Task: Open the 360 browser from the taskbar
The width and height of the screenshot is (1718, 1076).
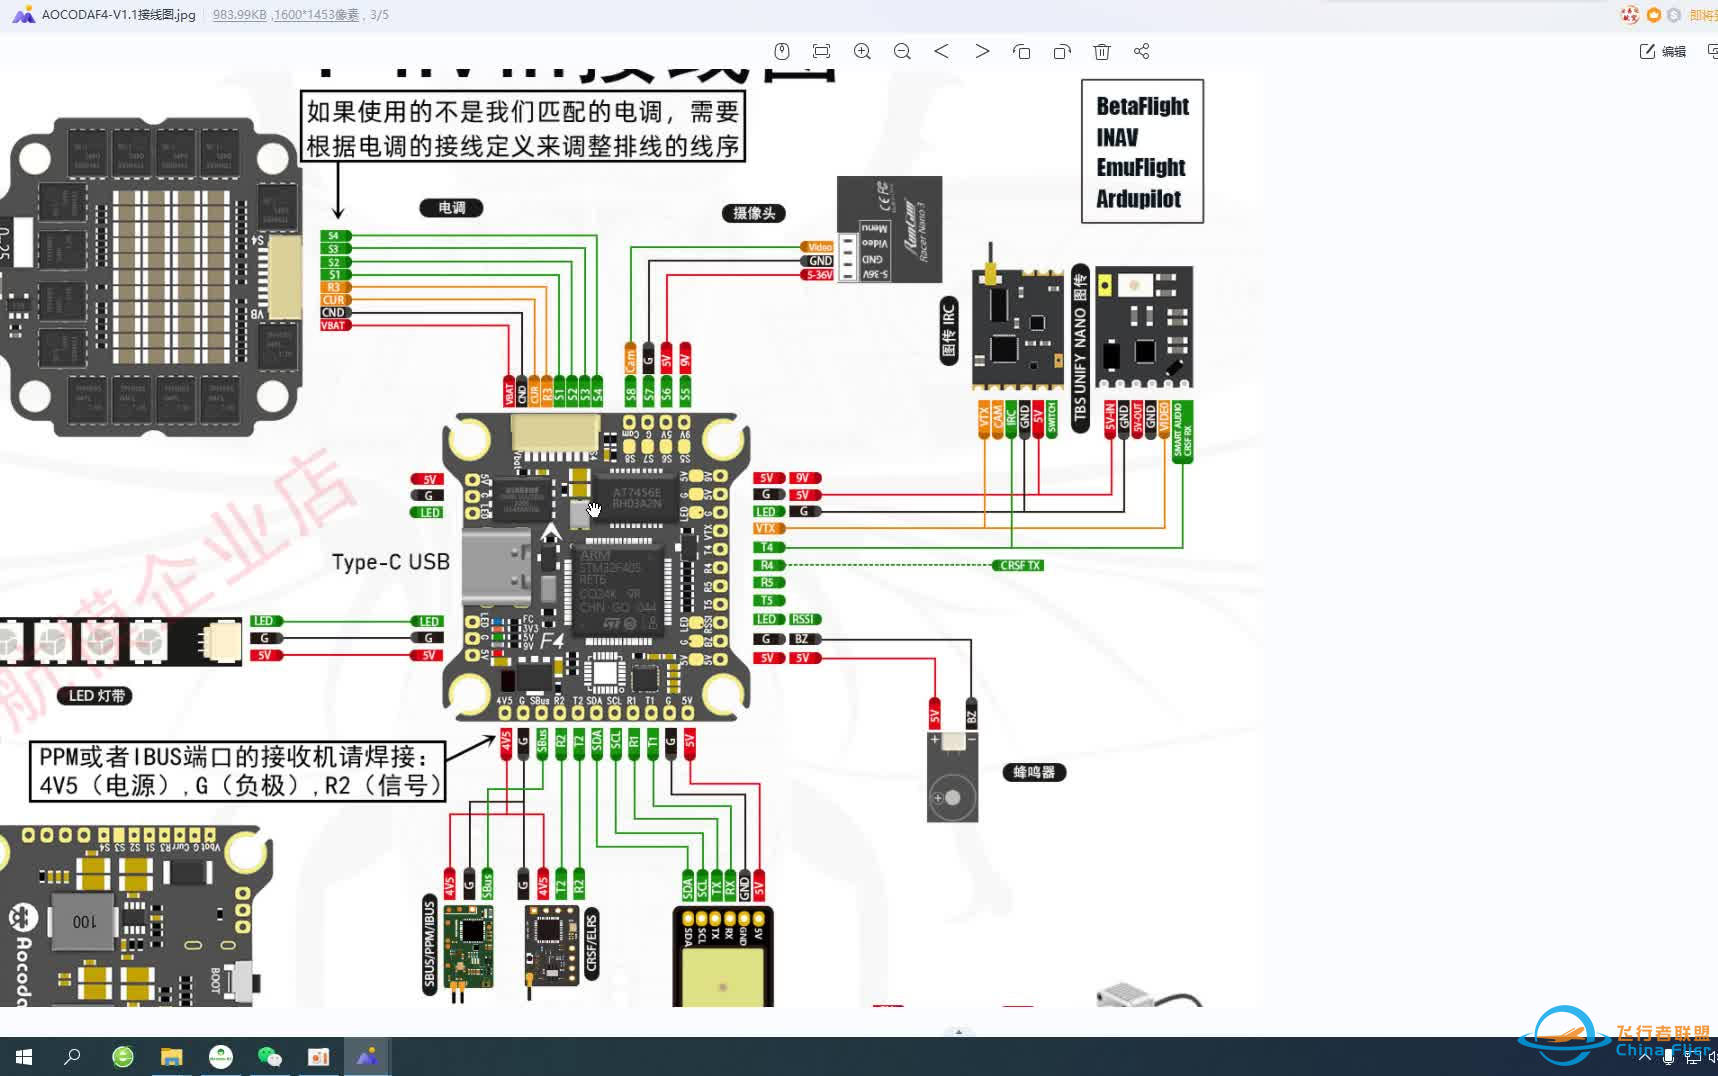Action: 123,1056
